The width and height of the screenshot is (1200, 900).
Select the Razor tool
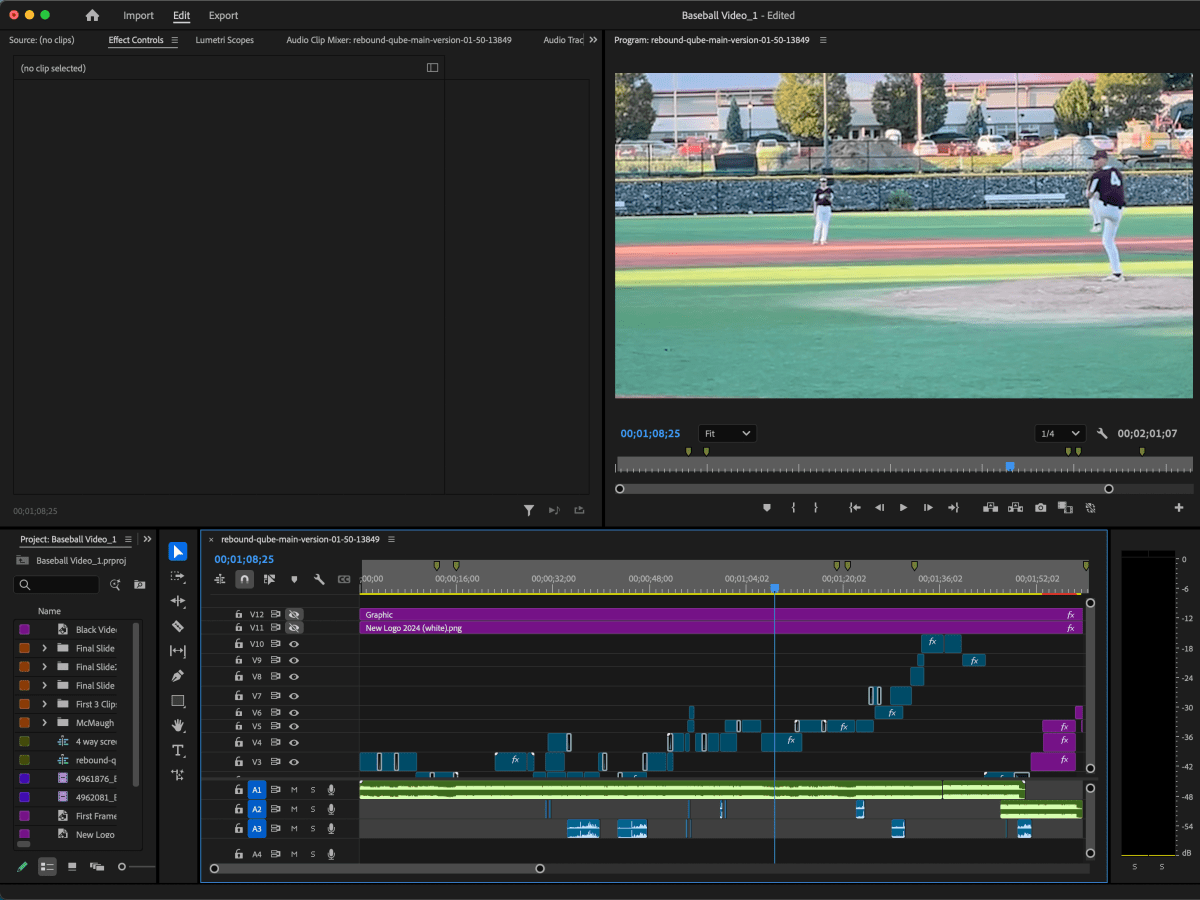tap(178, 627)
